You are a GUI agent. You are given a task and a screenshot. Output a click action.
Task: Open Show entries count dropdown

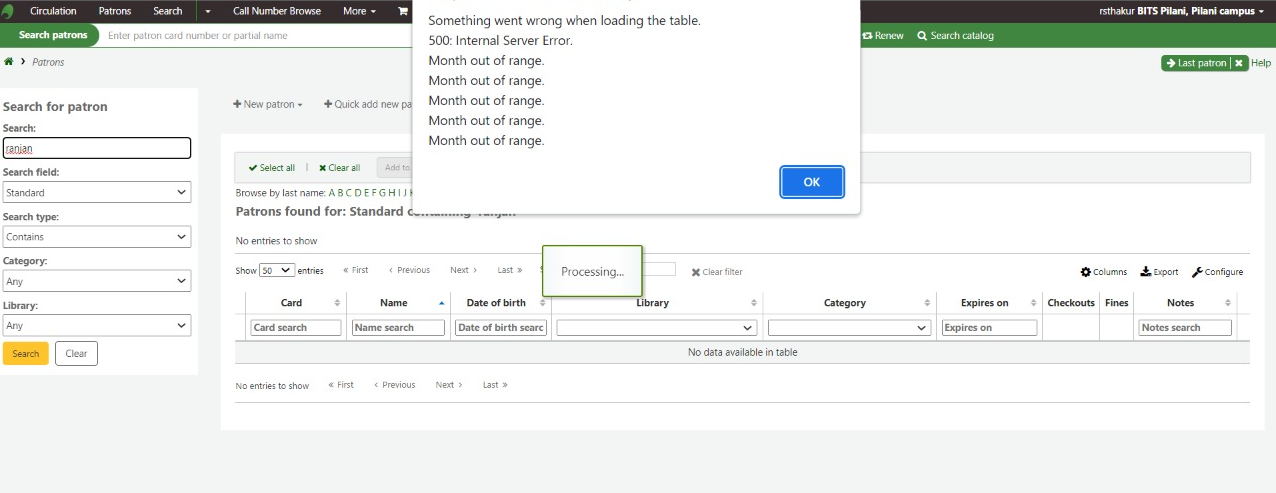[277, 270]
